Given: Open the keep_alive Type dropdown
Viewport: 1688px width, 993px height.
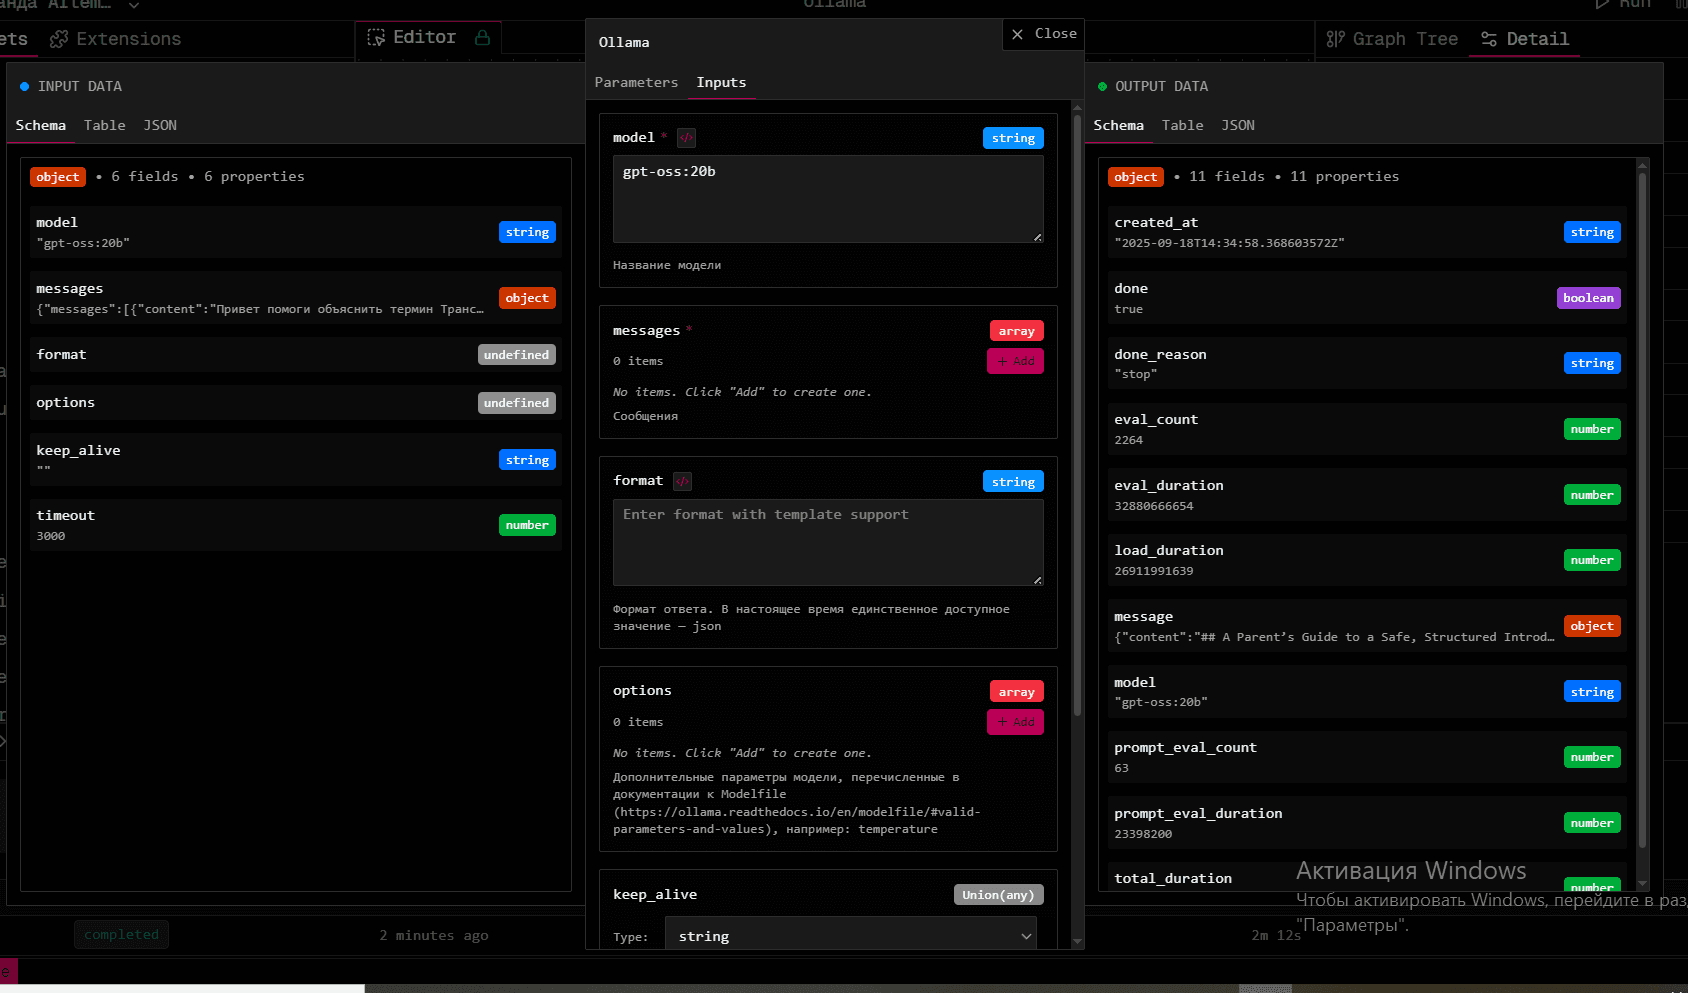Looking at the screenshot, I should 850,936.
